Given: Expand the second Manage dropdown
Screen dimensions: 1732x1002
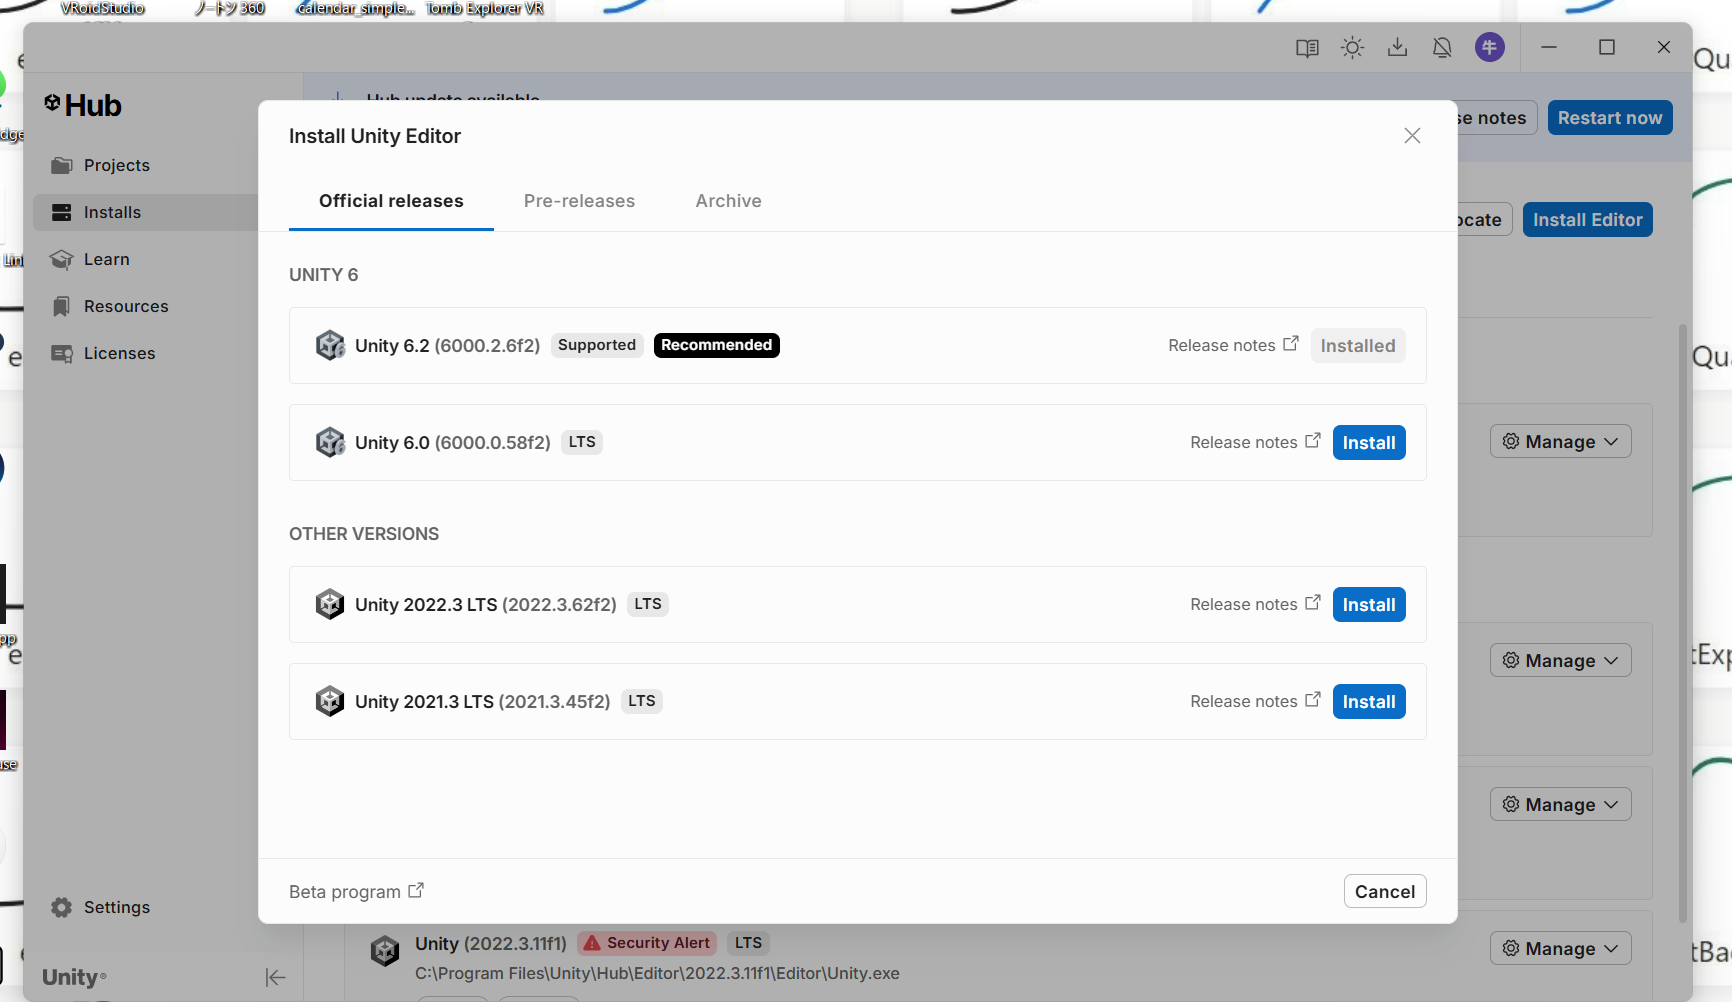Looking at the screenshot, I should (1561, 661).
